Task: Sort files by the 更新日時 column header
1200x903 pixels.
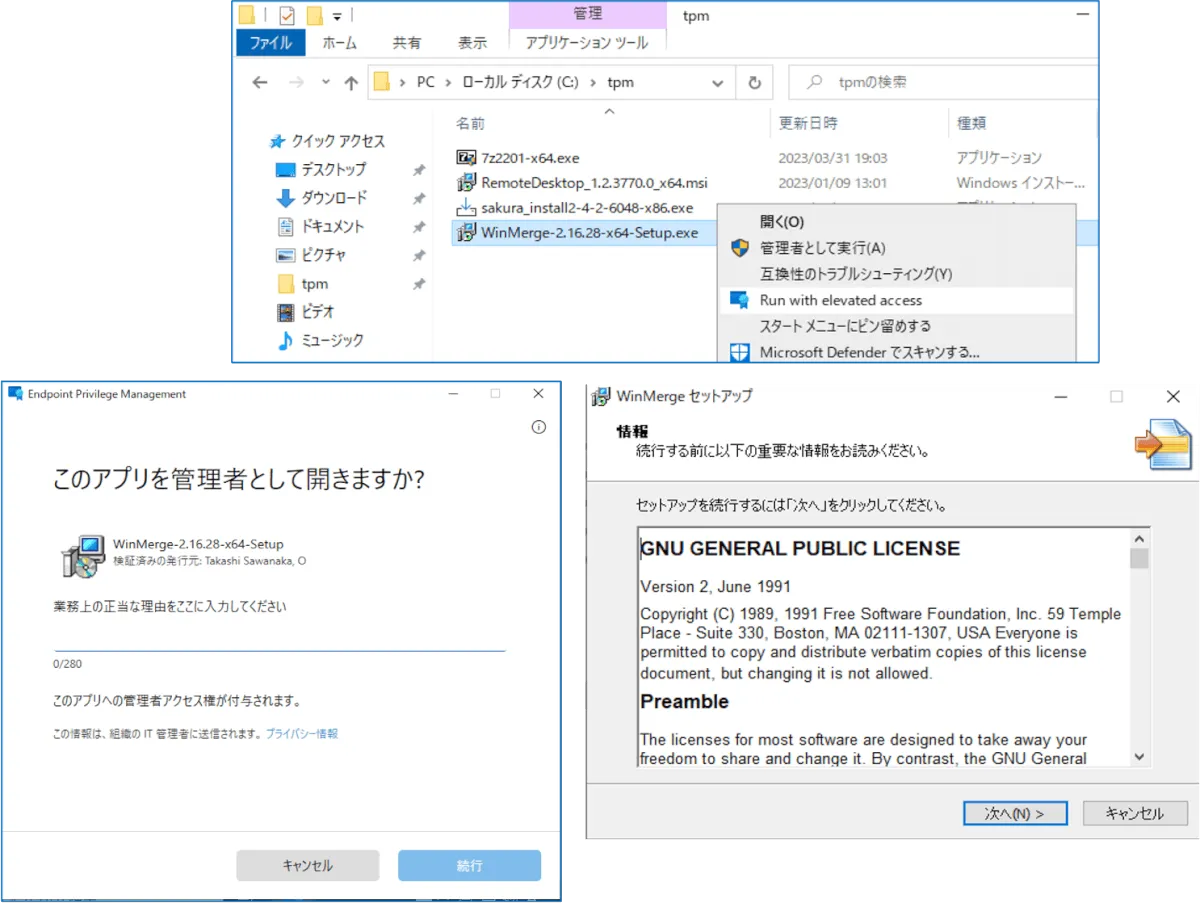Action: tap(808, 123)
